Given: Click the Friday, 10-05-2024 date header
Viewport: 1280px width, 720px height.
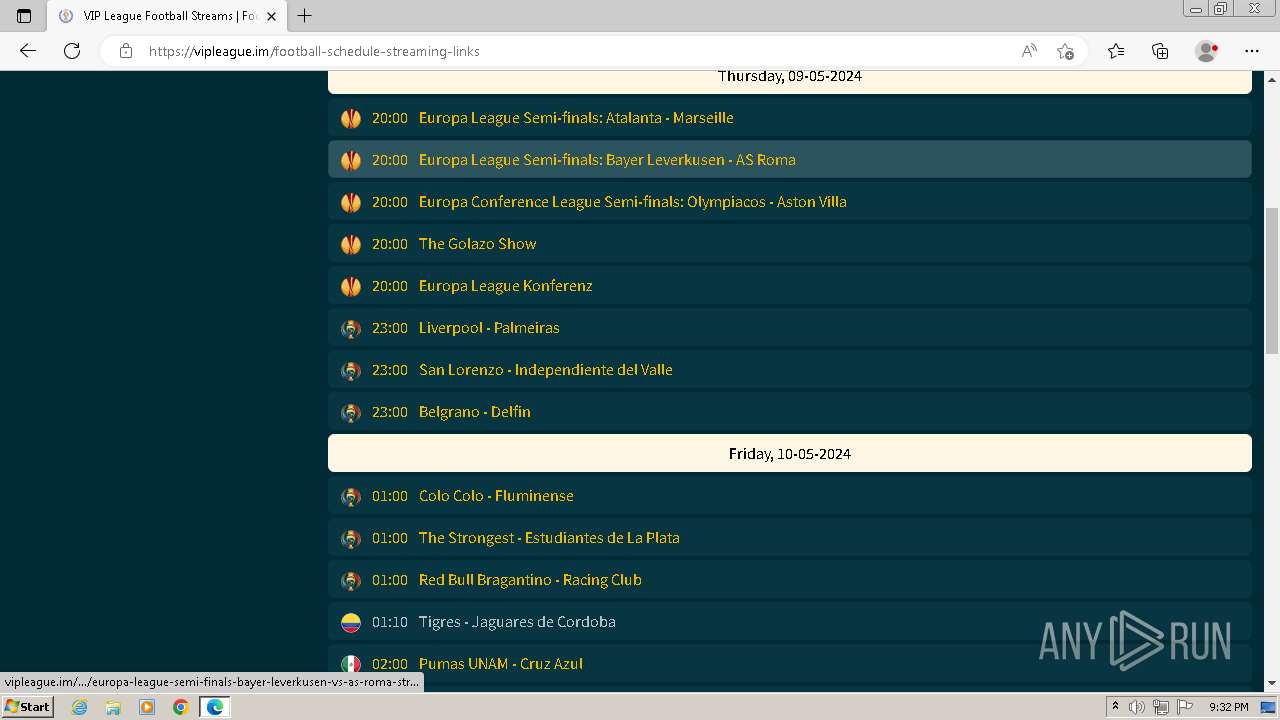Looking at the screenshot, I should [790, 453].
